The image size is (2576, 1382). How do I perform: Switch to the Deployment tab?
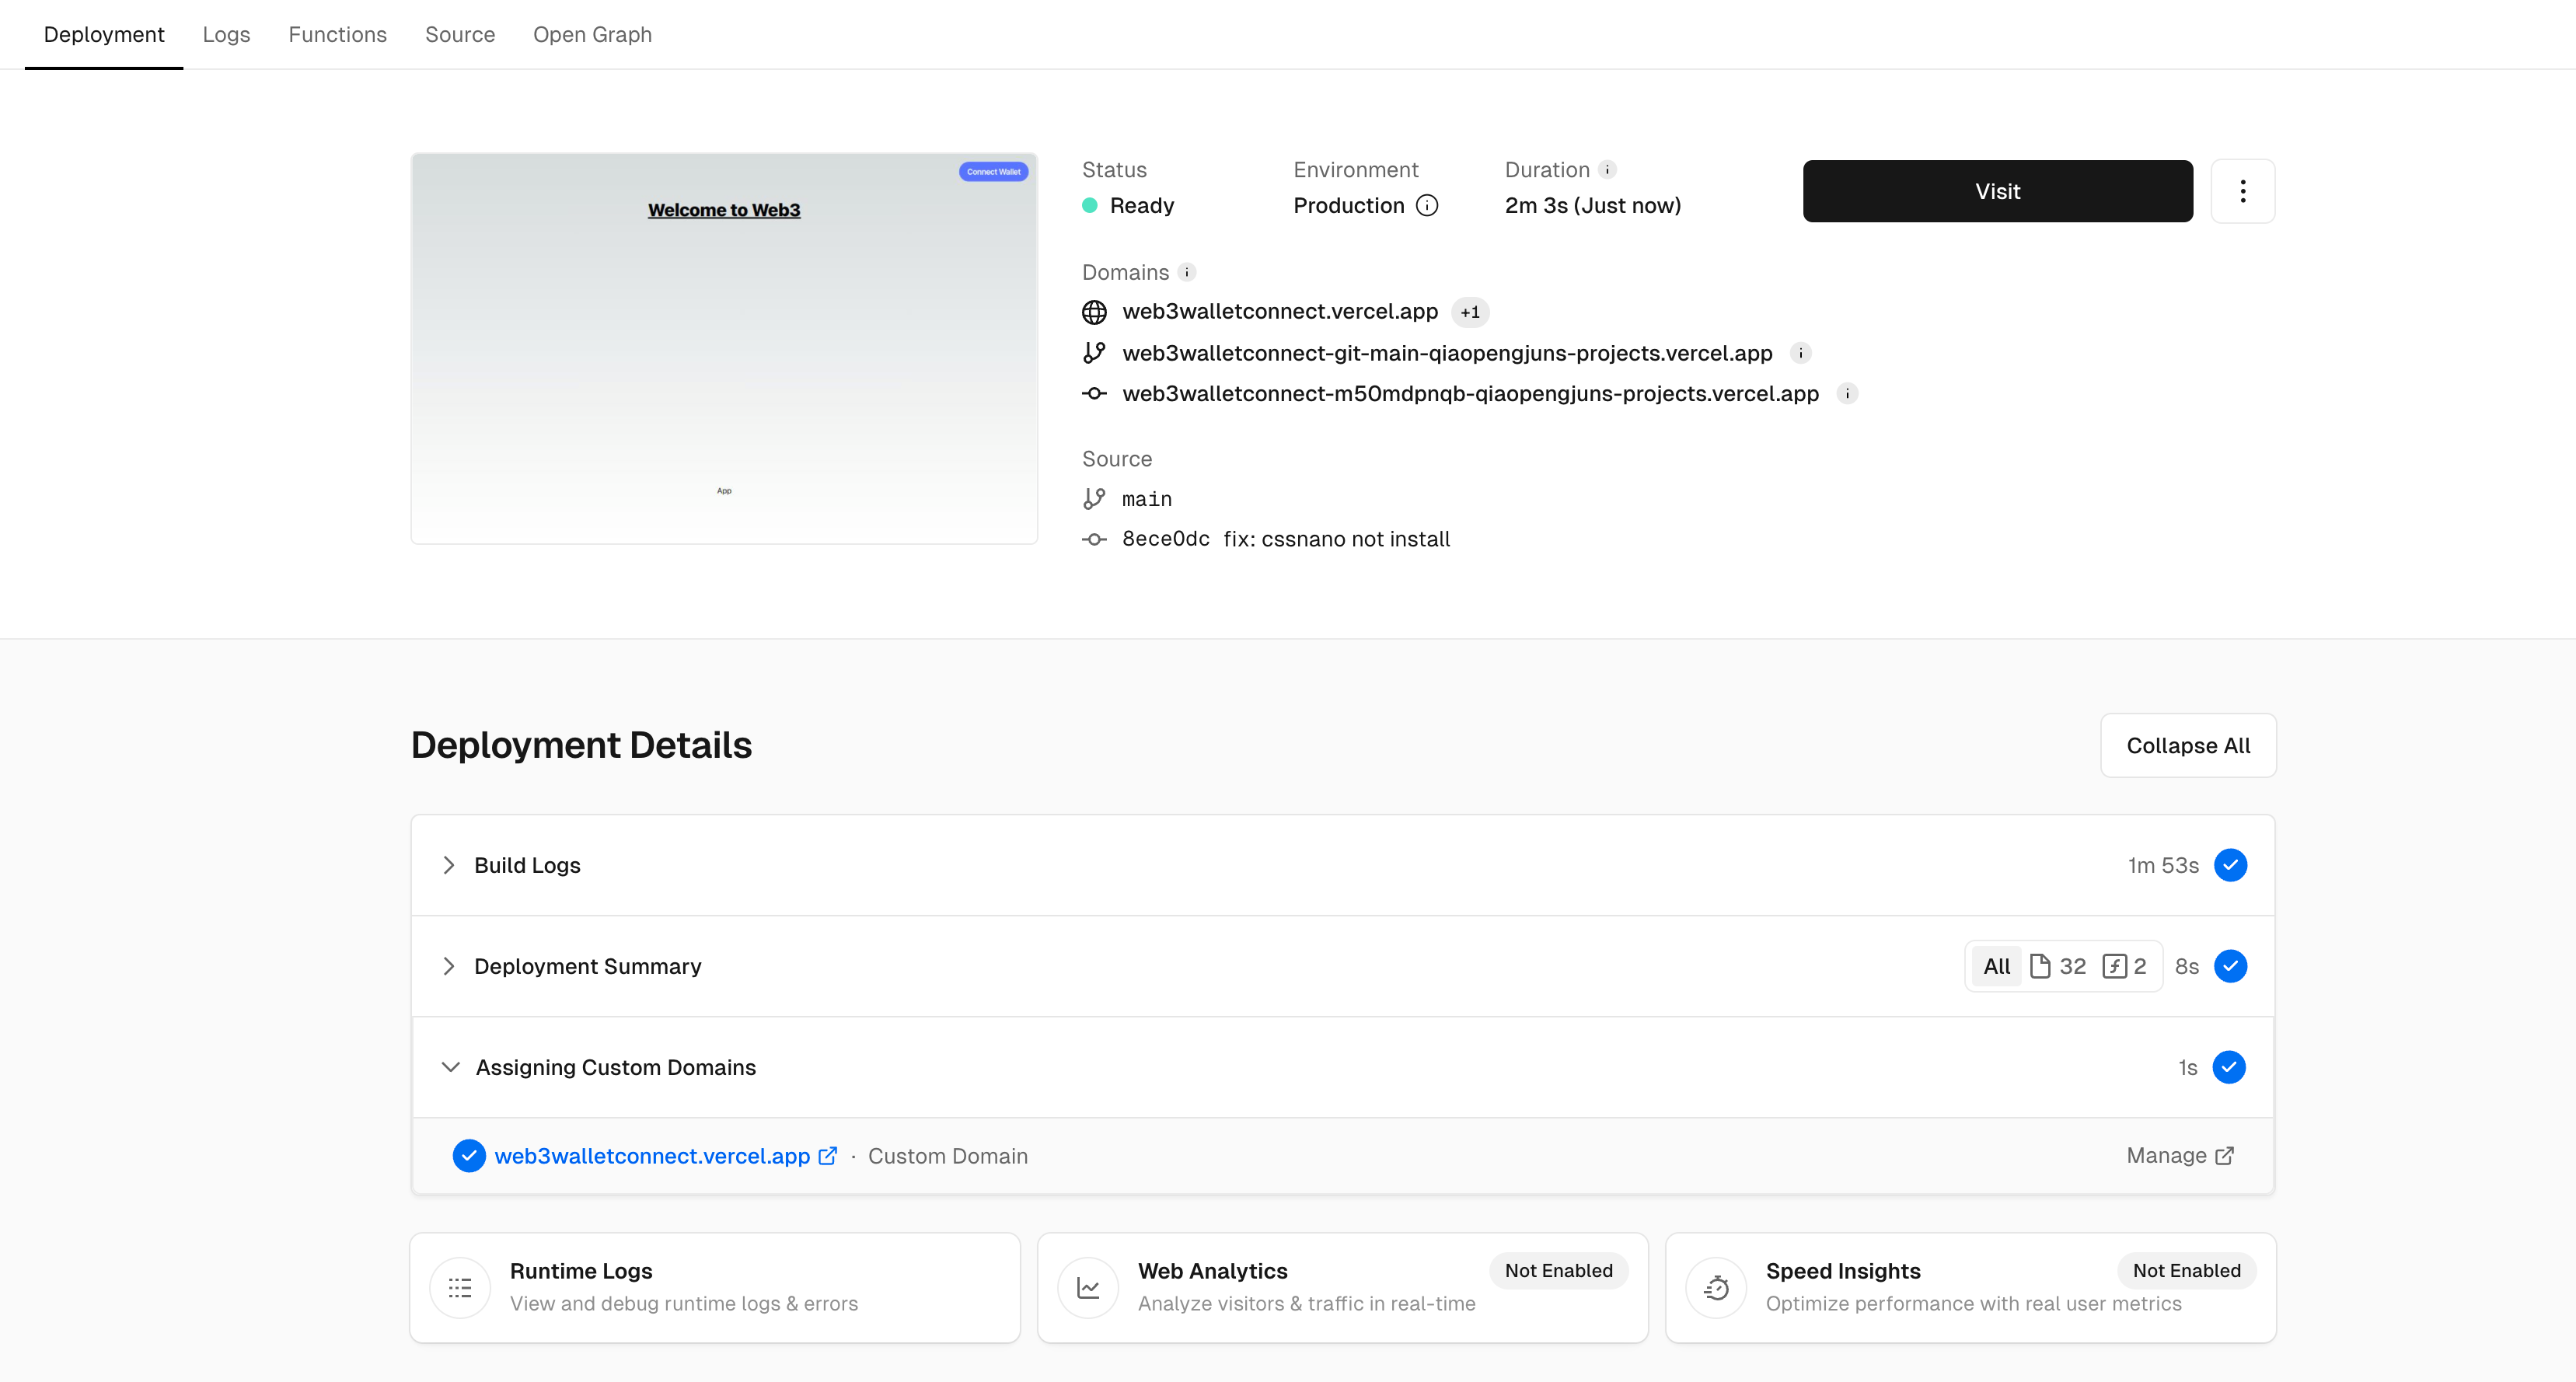(x=104, y=34)
